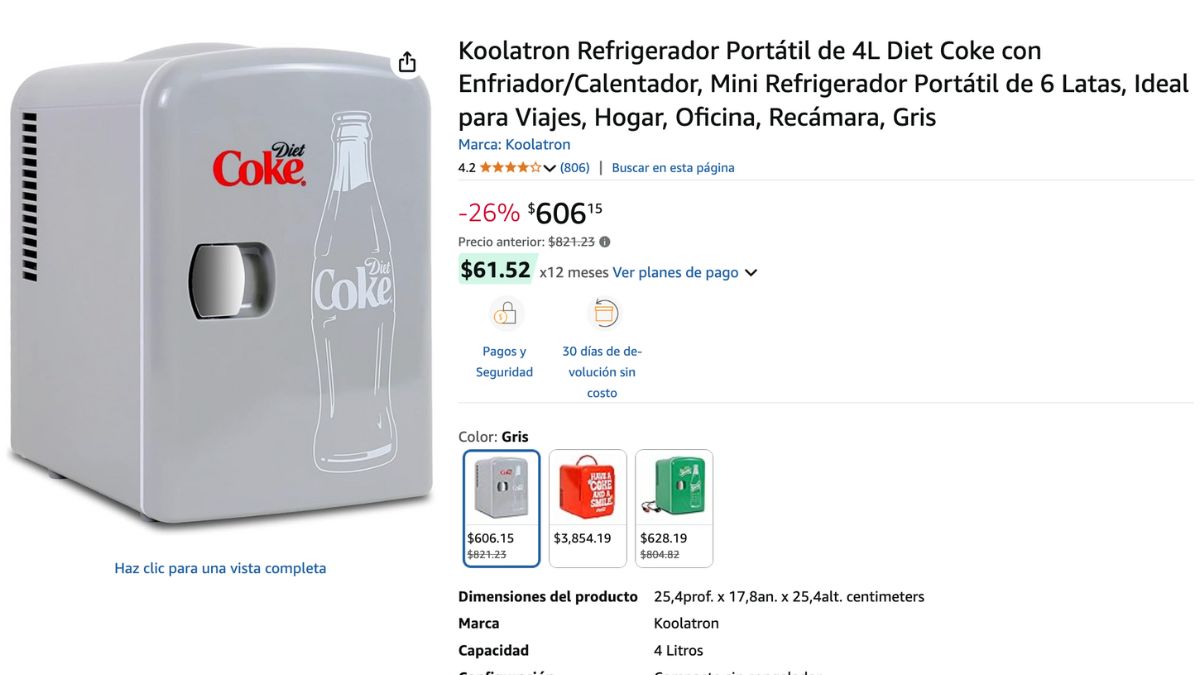Image resolution: width=1200 pixels, height=675 pixels.
Task: Click Haz clic para una vista completa
Action: pyautogui.click(x=220, y=568)
